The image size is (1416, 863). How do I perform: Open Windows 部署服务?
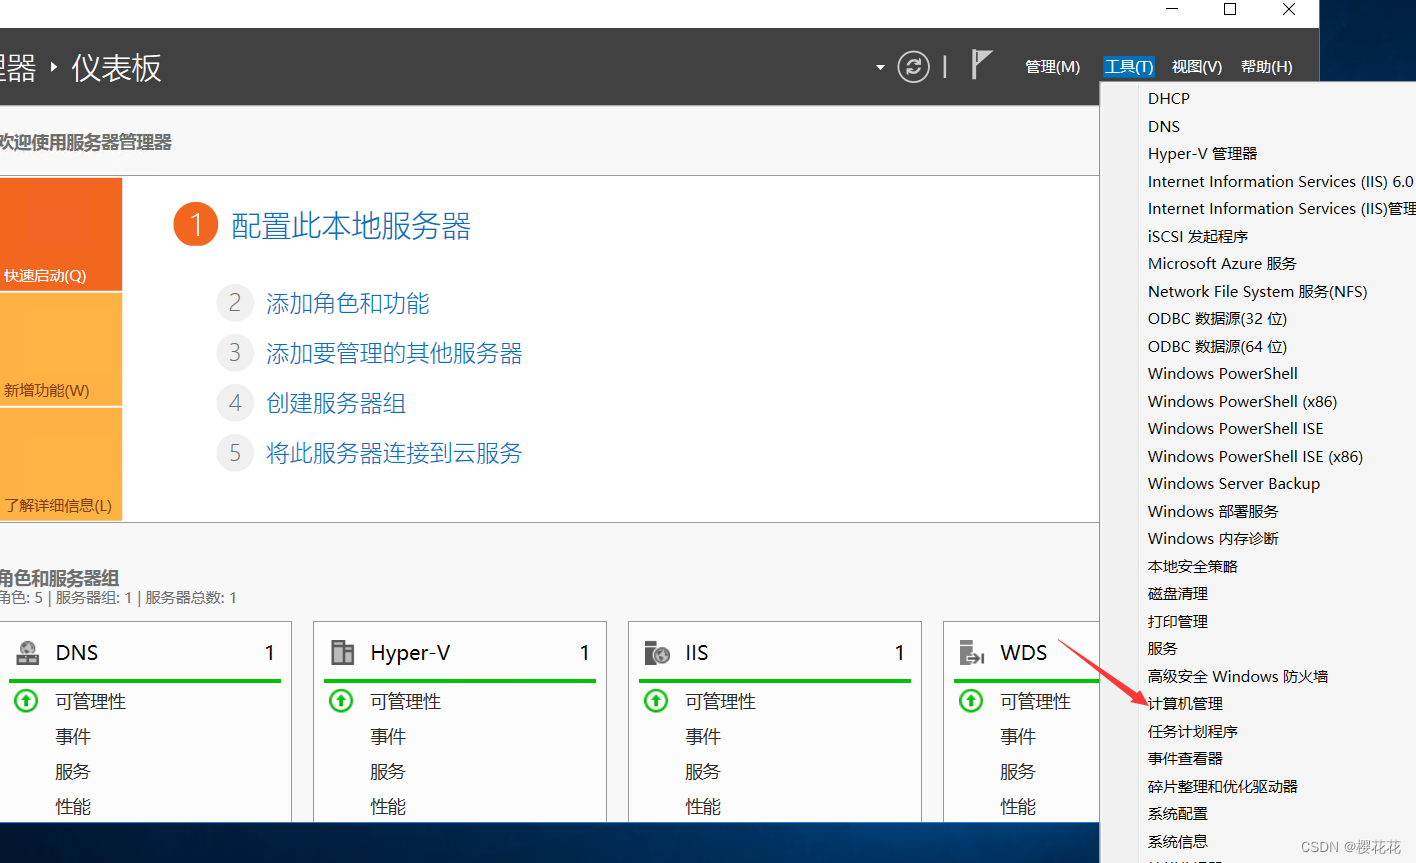tap(1213, 511)
